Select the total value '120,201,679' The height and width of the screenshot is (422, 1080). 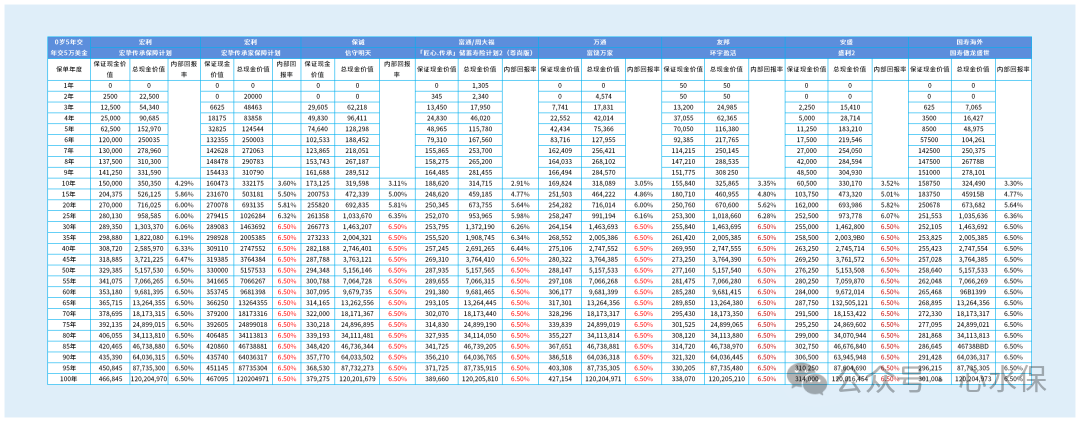tap(357, 379)
